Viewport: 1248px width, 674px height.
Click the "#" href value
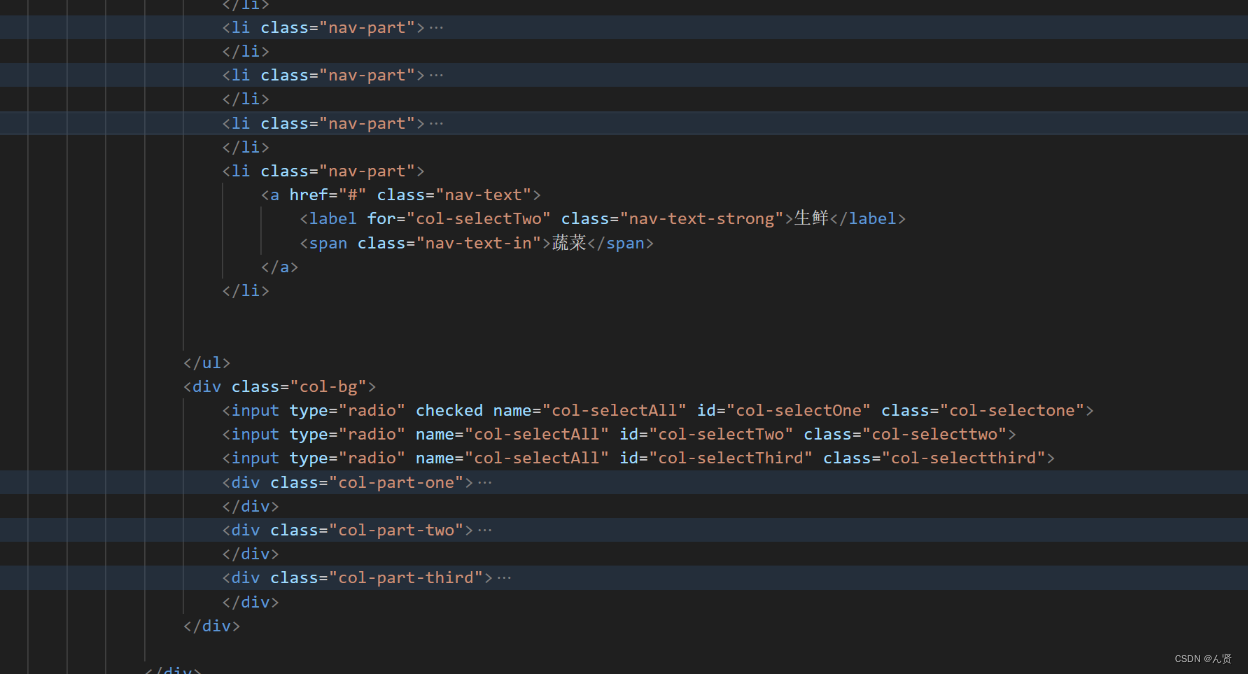(x=353, y=195)
